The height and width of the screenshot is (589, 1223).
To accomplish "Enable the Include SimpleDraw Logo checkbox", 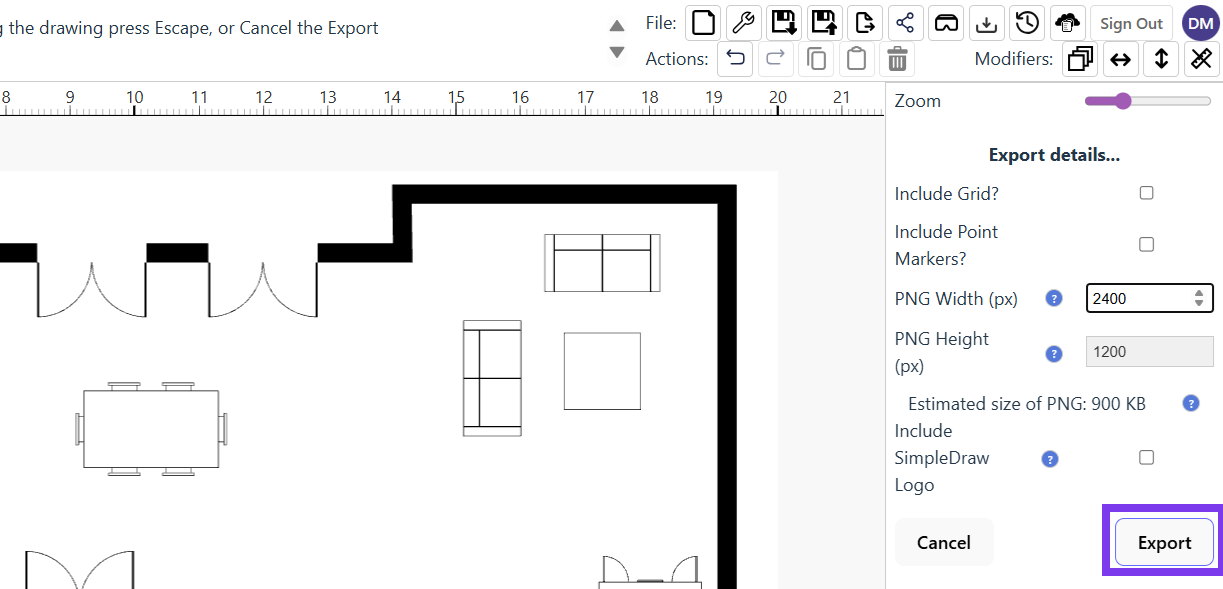I will coord(1146,456).
